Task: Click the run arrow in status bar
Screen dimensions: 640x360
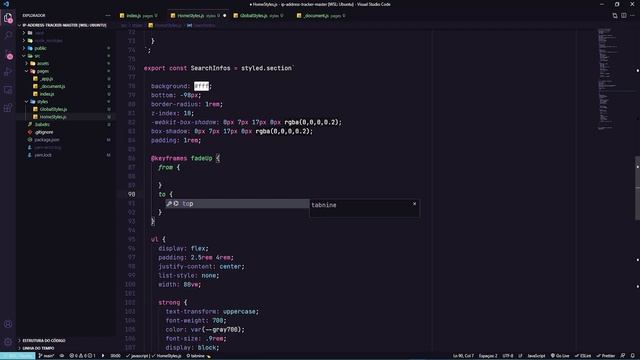Action: click(x=103, y=356)
